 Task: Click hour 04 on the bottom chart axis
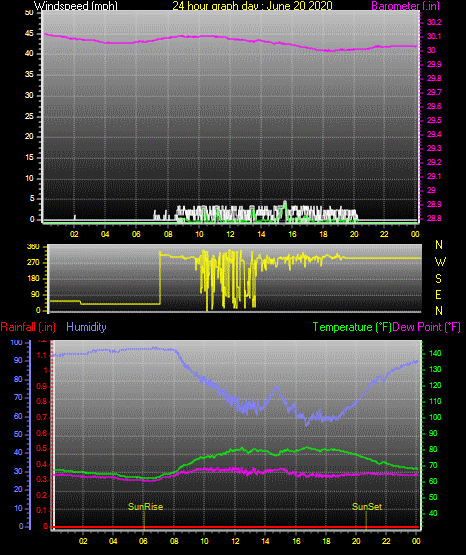click(113, 541)
